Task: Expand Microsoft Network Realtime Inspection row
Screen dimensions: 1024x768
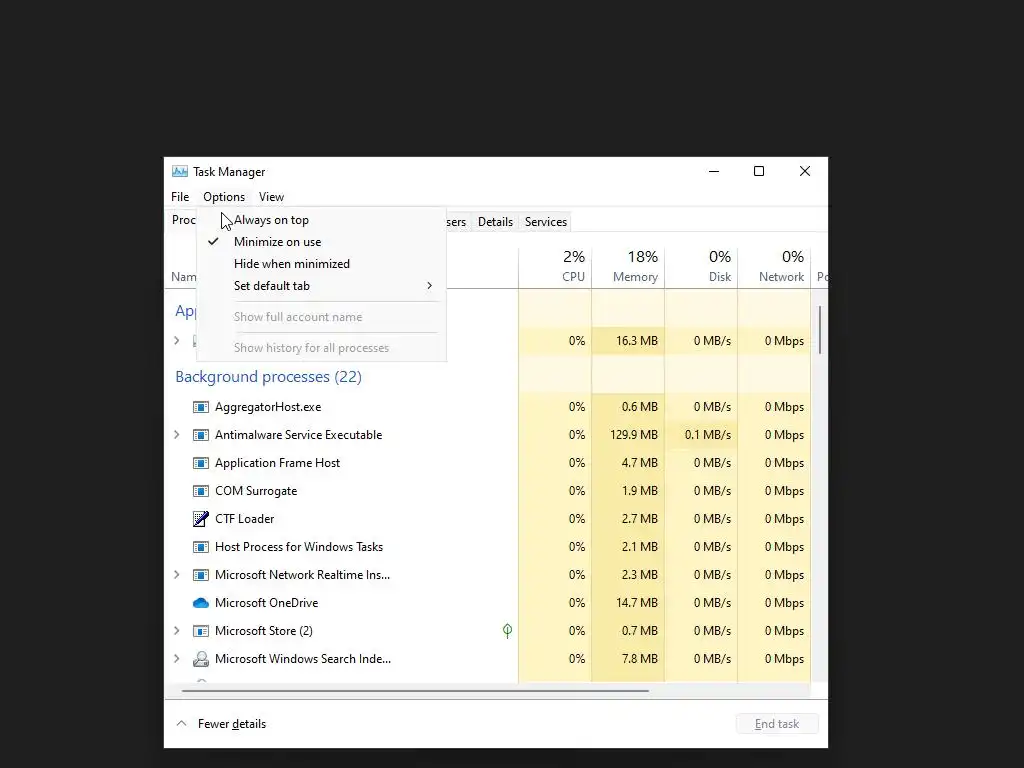Action: tap(176, 575)
